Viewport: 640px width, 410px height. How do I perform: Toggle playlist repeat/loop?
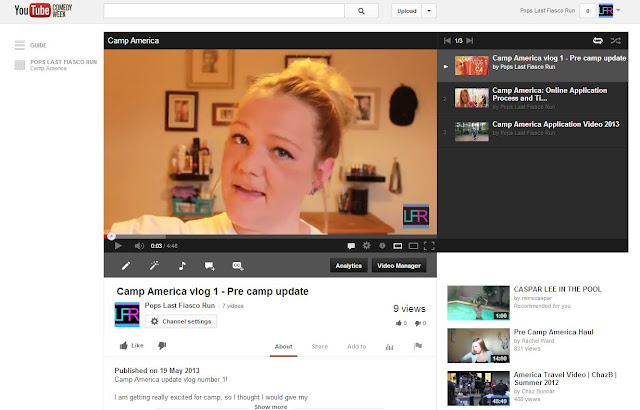pyautogui.click(x=598, y=40)
